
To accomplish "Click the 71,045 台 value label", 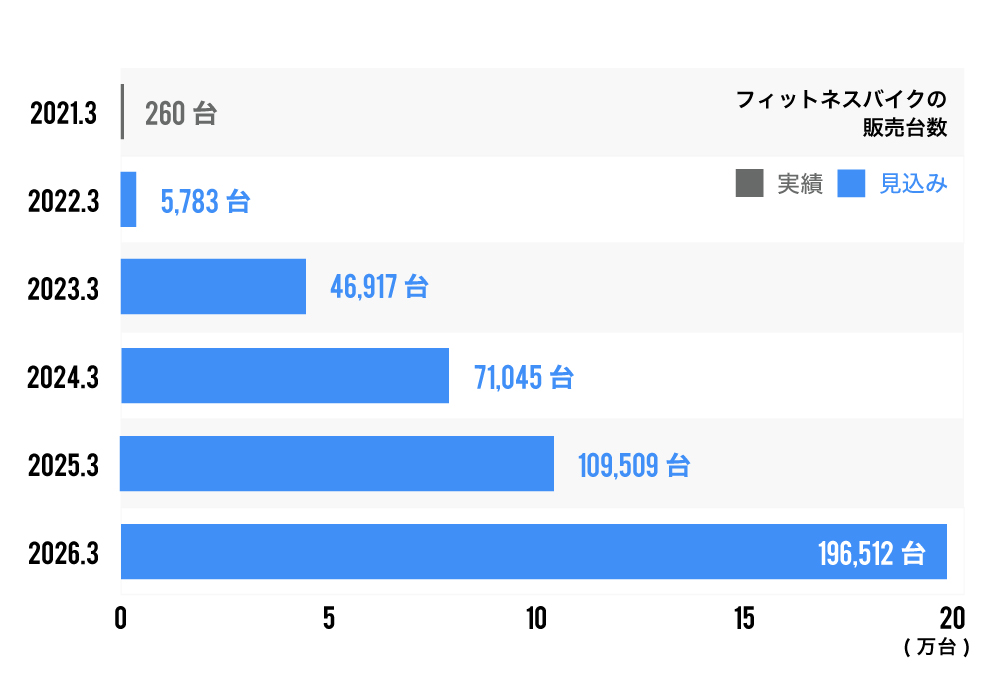I will (523, 377).
